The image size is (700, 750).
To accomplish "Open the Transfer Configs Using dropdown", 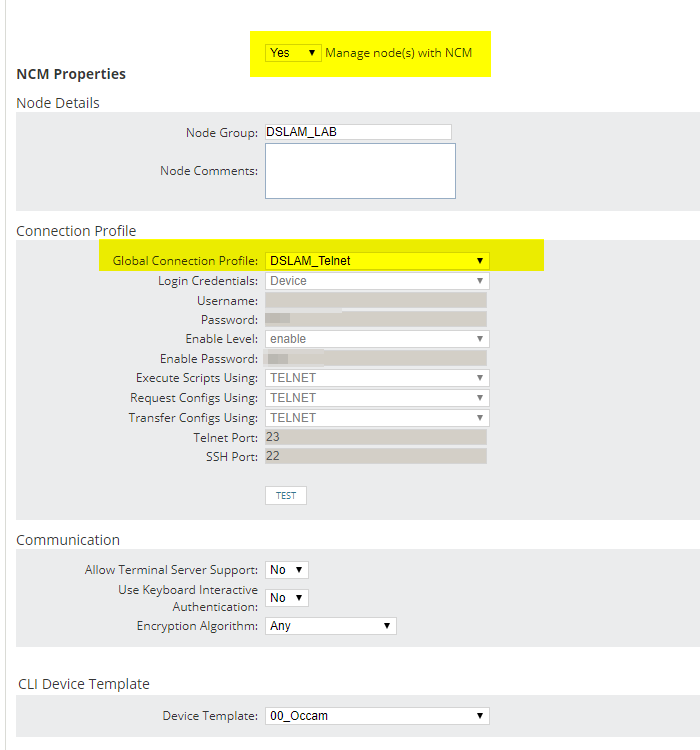I will [x=377, y=418].
